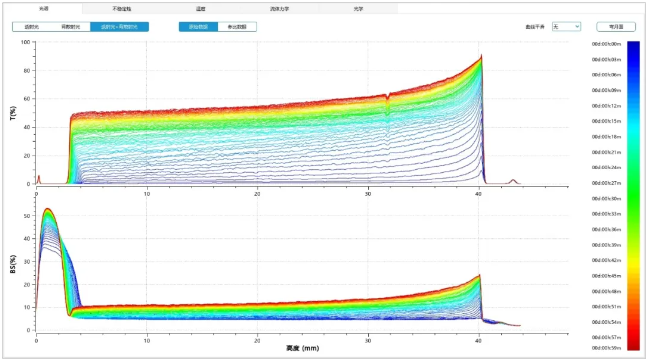Click the BS(%) axis label
650x361 pixels.
tap(13, 264)
